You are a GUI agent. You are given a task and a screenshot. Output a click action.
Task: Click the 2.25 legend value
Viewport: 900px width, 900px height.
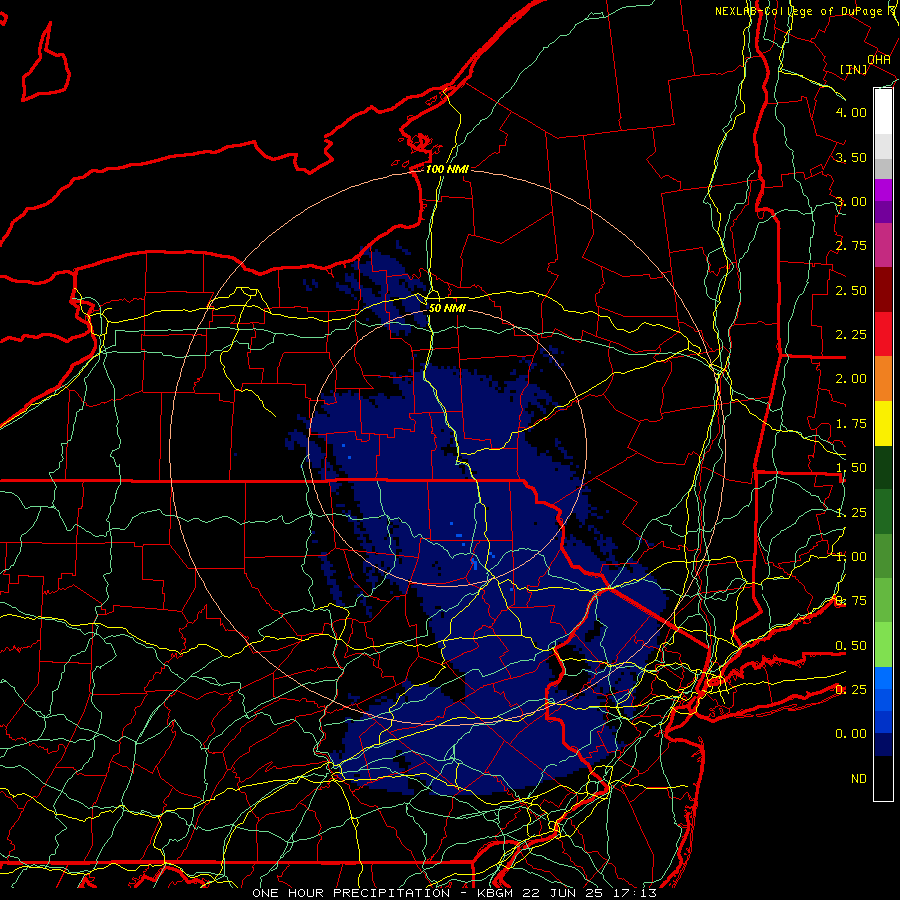click(851, 335)
